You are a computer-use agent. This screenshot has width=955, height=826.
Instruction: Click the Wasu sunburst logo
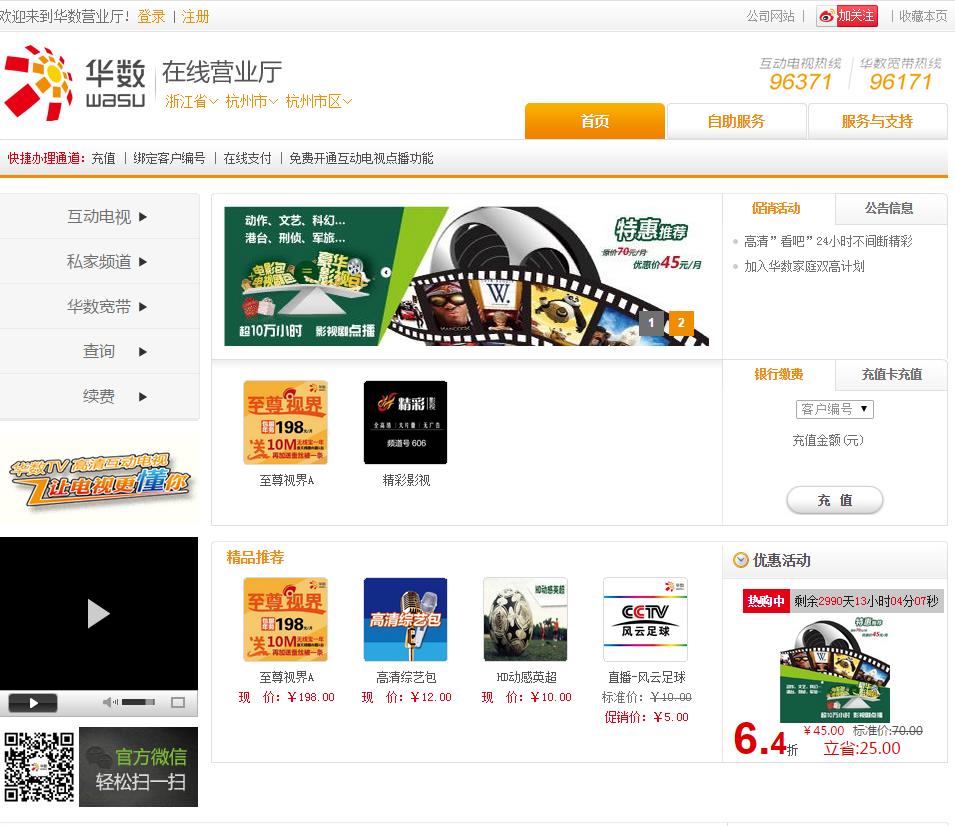pyautogui.click(x=39, y=82)
